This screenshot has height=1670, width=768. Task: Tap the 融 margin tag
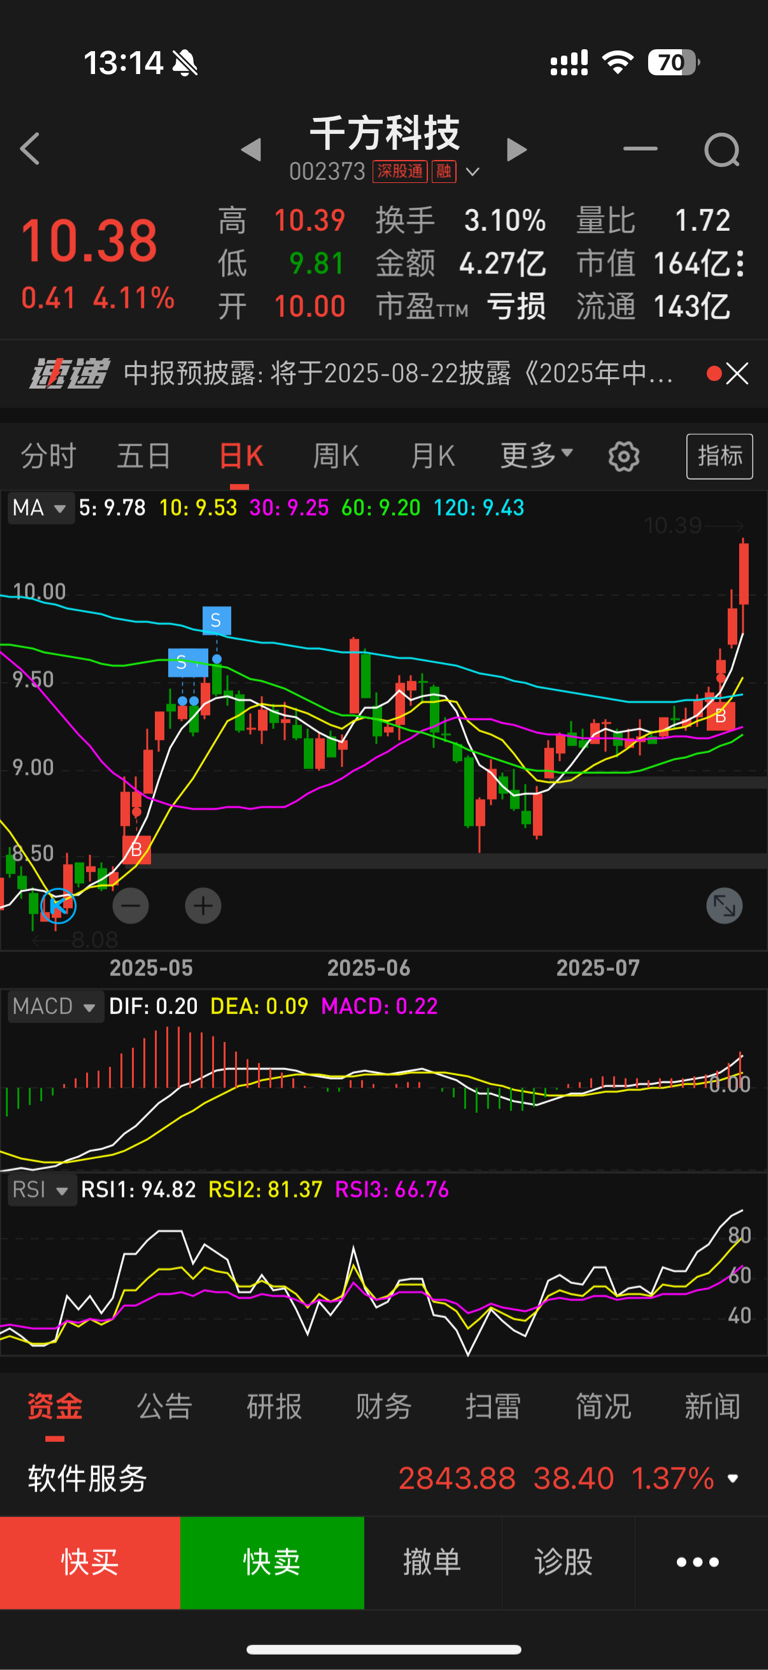pyautogui.click(x=444, y=171)
